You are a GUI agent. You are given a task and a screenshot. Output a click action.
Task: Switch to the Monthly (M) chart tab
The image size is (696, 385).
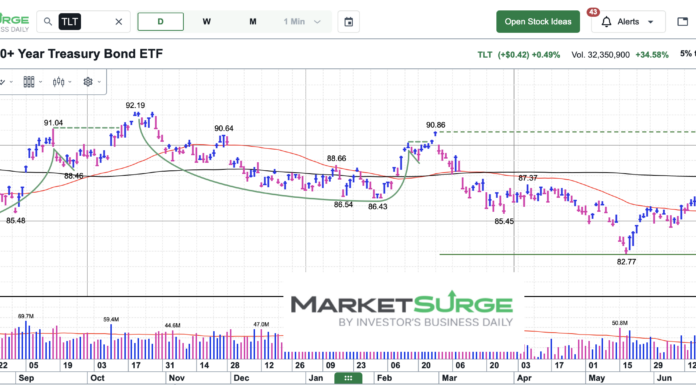tap(253, 22)
